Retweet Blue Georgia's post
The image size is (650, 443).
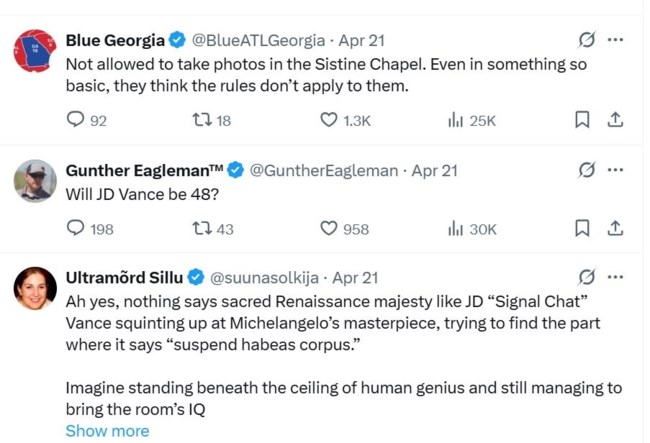click(200, 120)
